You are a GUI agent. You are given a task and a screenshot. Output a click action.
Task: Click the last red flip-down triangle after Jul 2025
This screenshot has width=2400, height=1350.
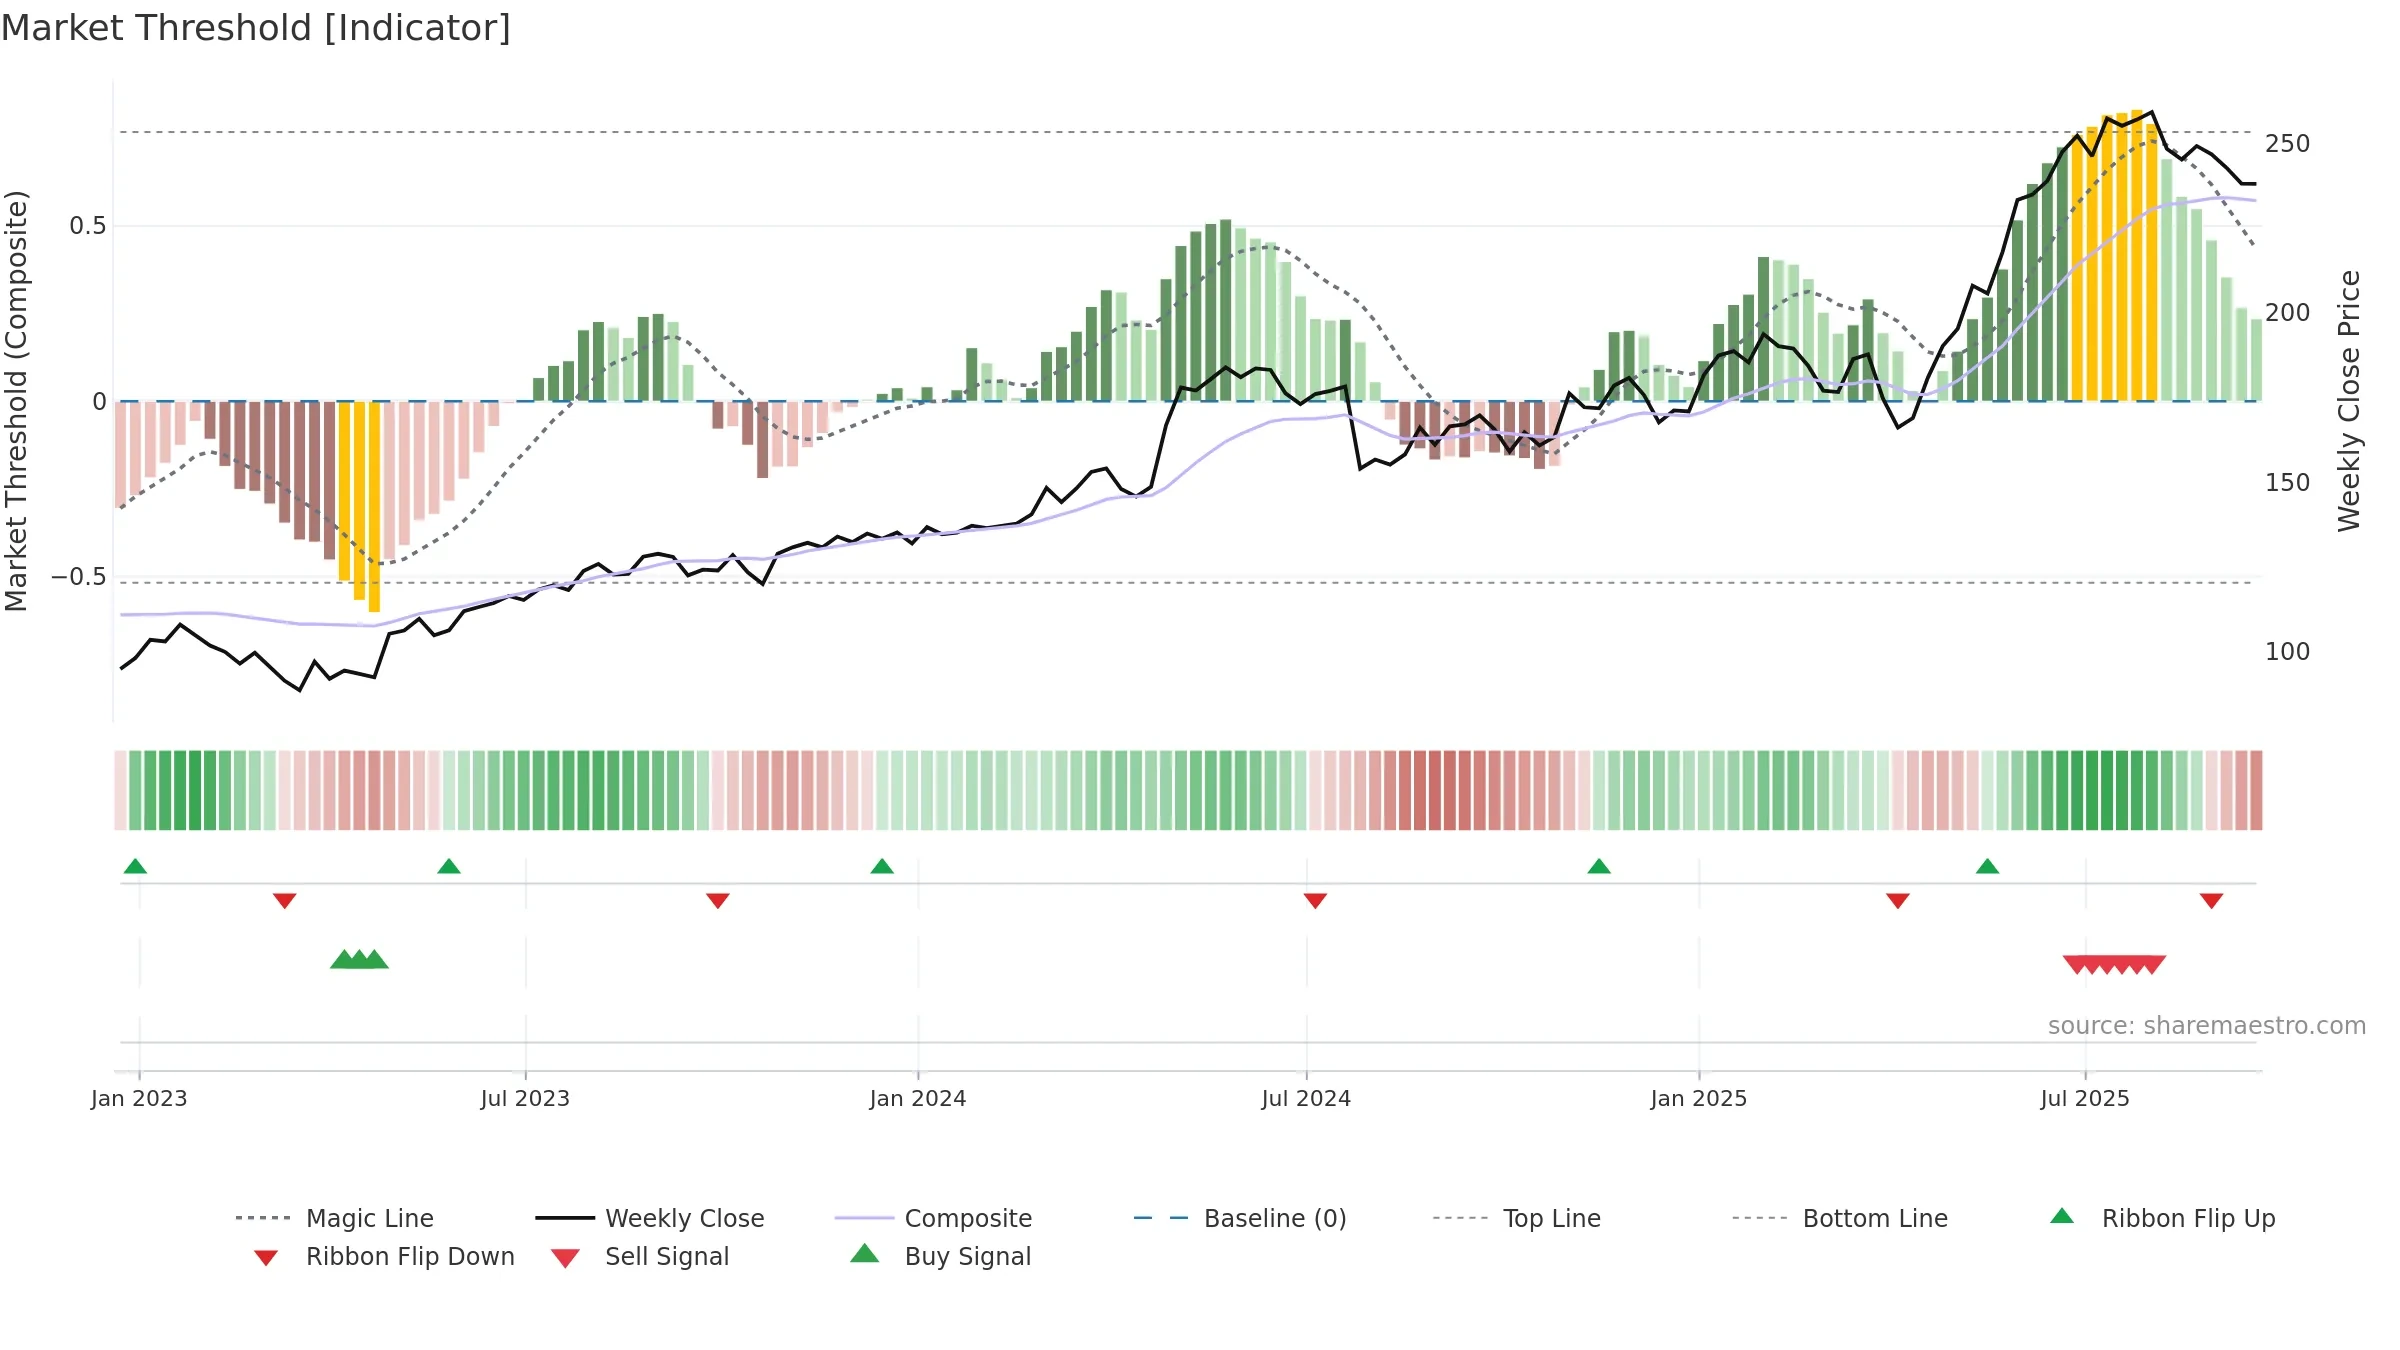click(x=2212, y=901)
